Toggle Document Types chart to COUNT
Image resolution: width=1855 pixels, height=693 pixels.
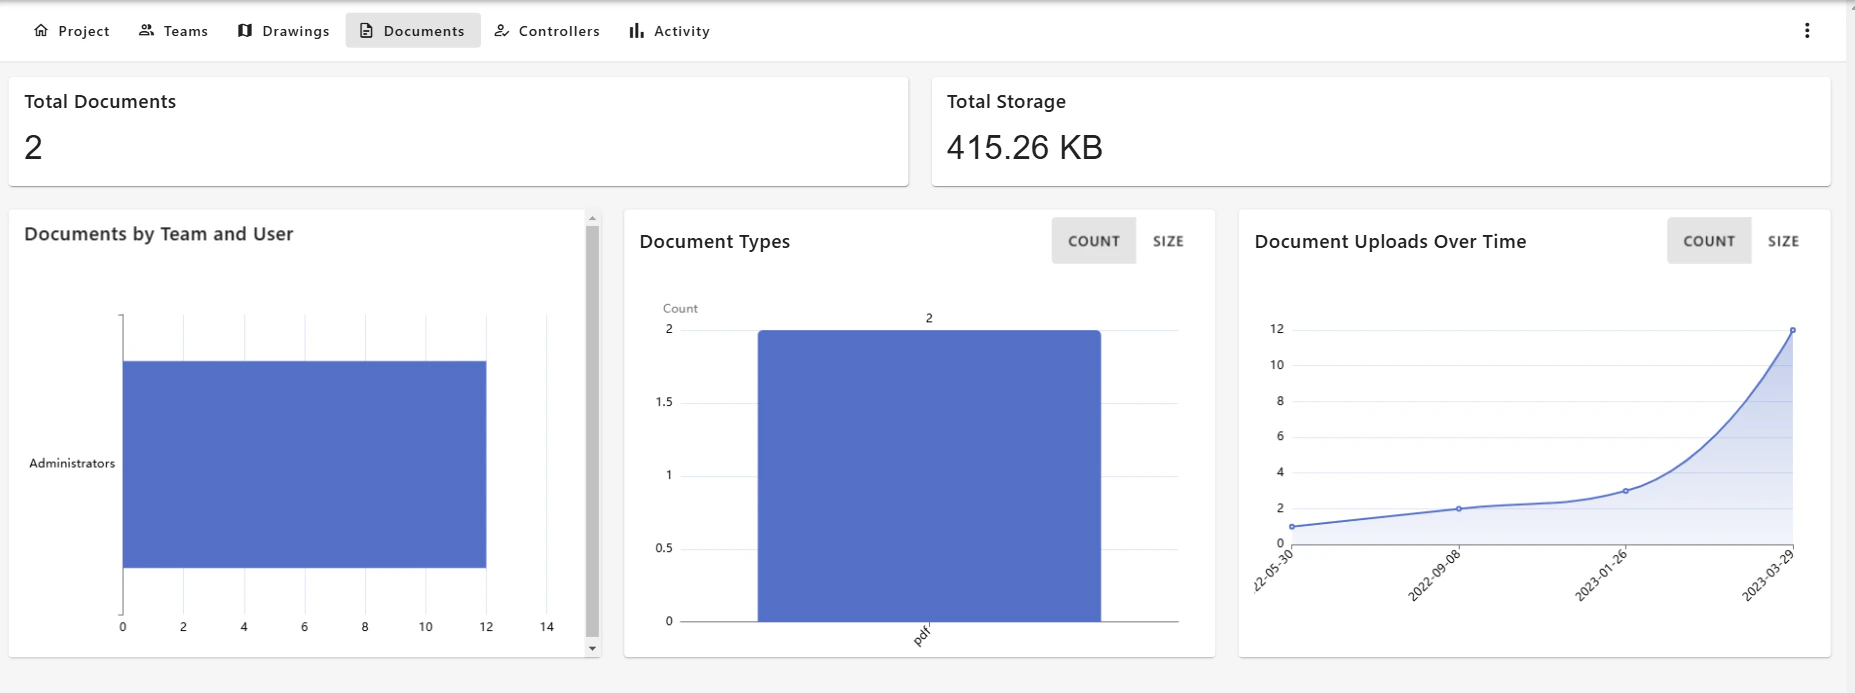(1094, 241)
